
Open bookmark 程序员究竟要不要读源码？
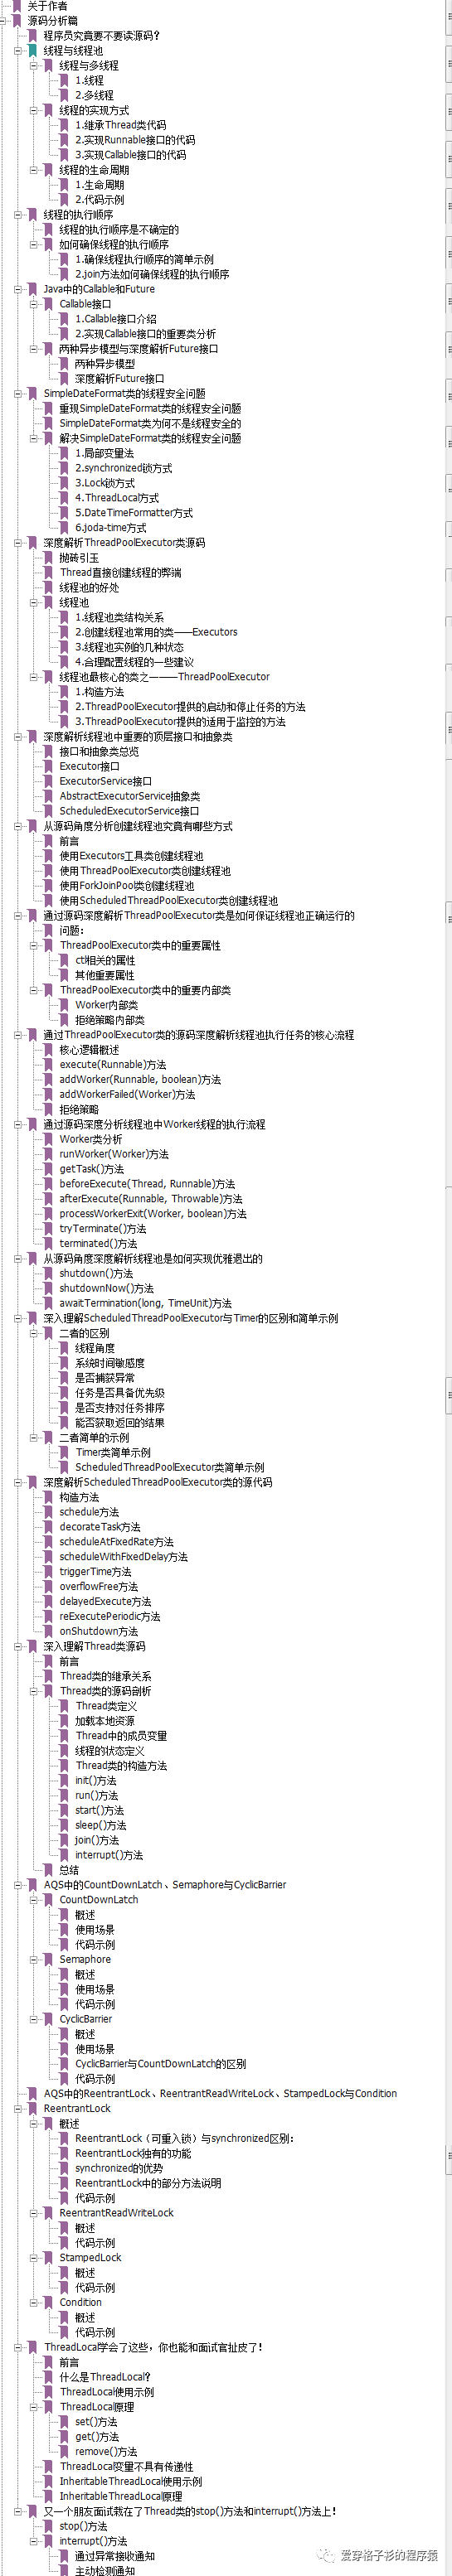101,35
